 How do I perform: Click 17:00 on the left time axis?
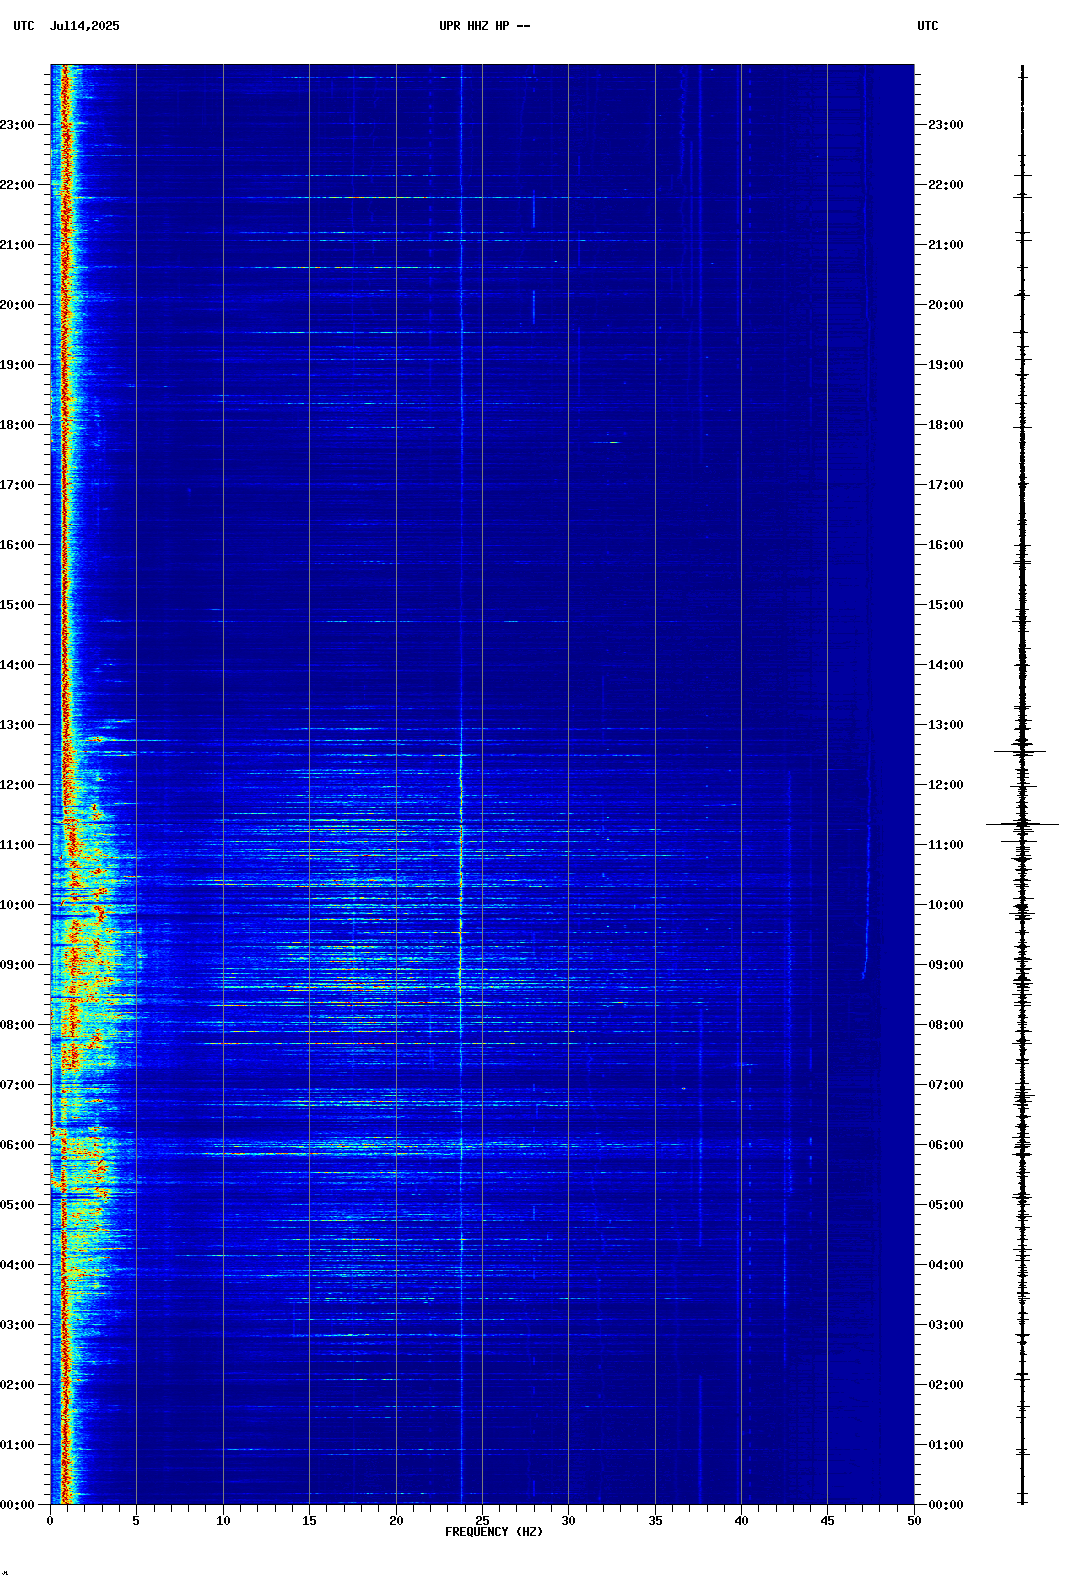point(17,485)
